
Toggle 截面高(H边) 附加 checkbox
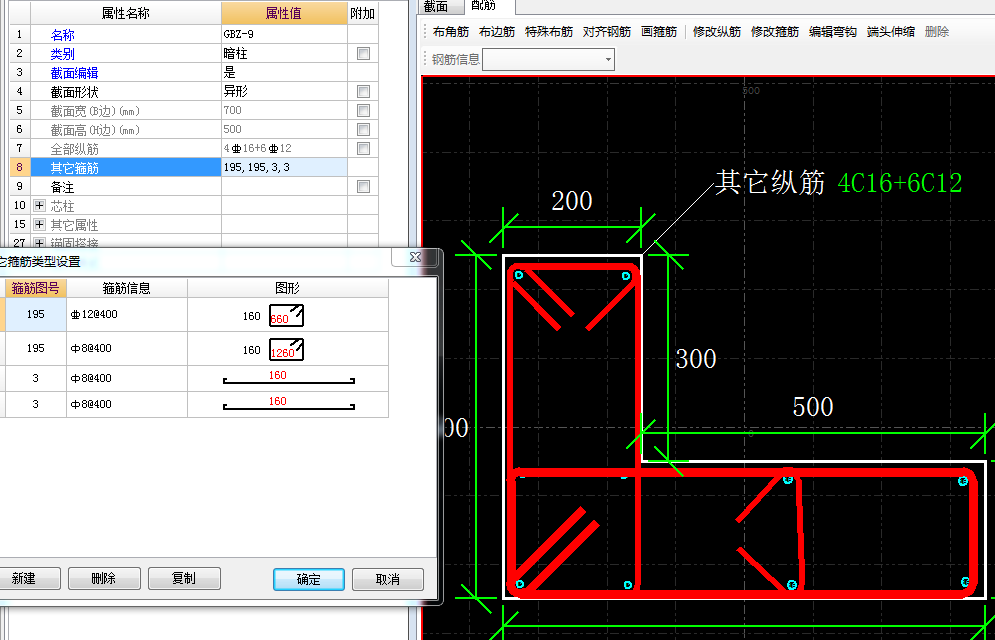pyautogui.click(x=363, y=129)
